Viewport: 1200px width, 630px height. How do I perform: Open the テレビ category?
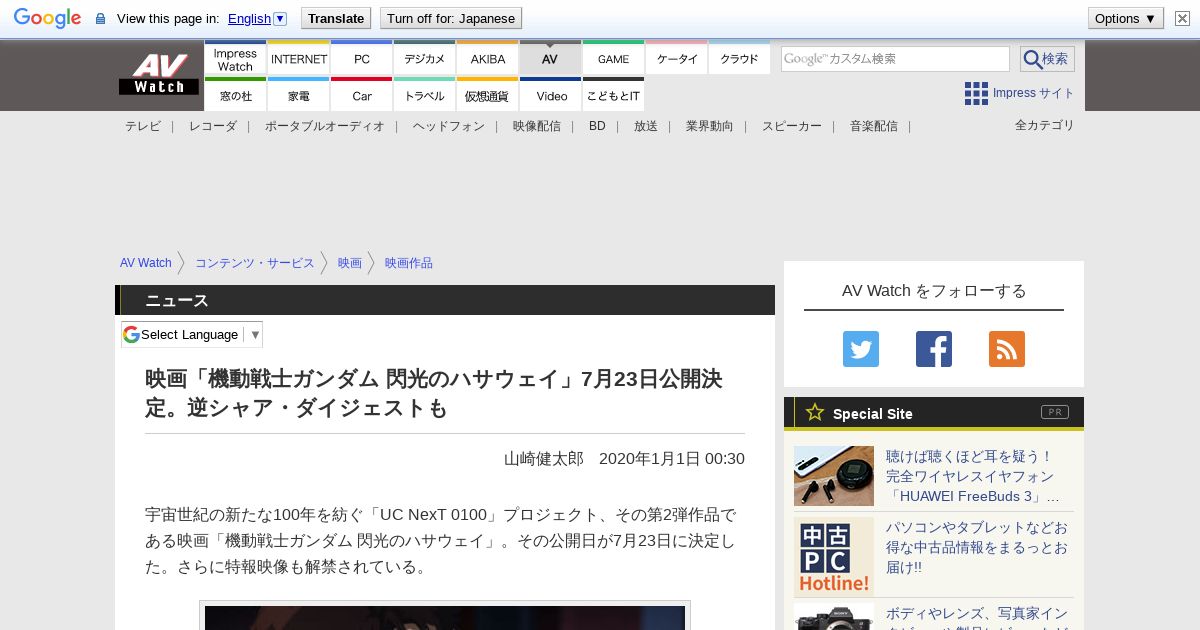143,126
